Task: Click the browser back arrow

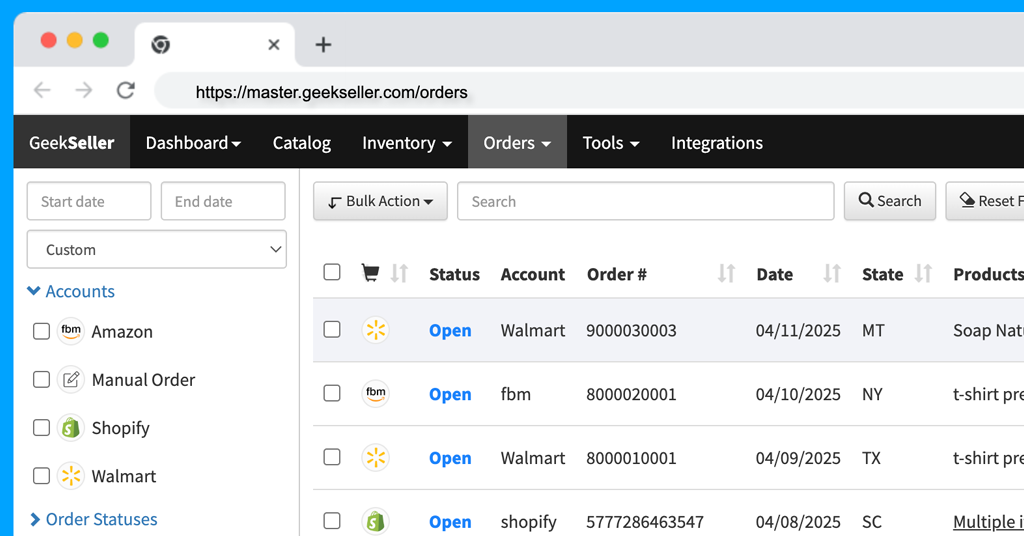Action: [42, 90]
